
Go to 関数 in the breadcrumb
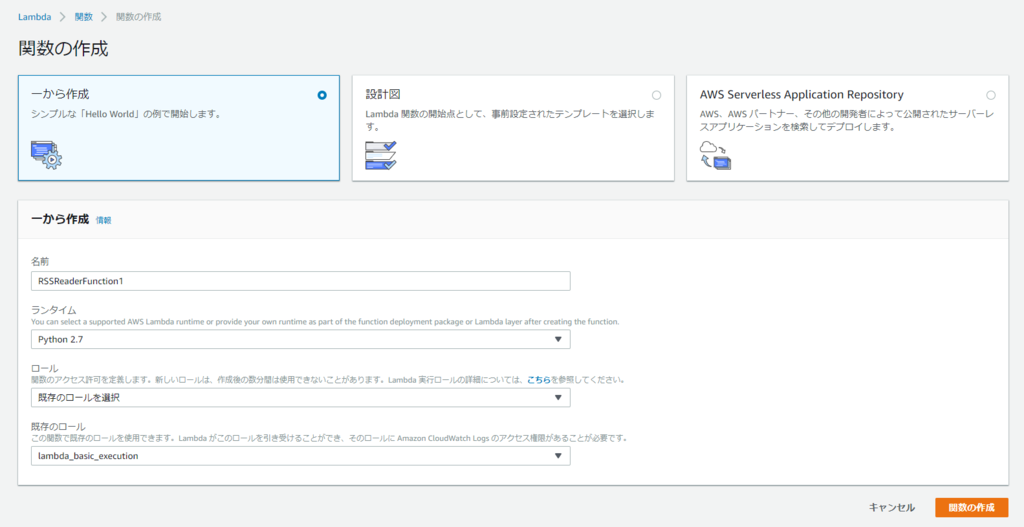click(x=84, y=17)
